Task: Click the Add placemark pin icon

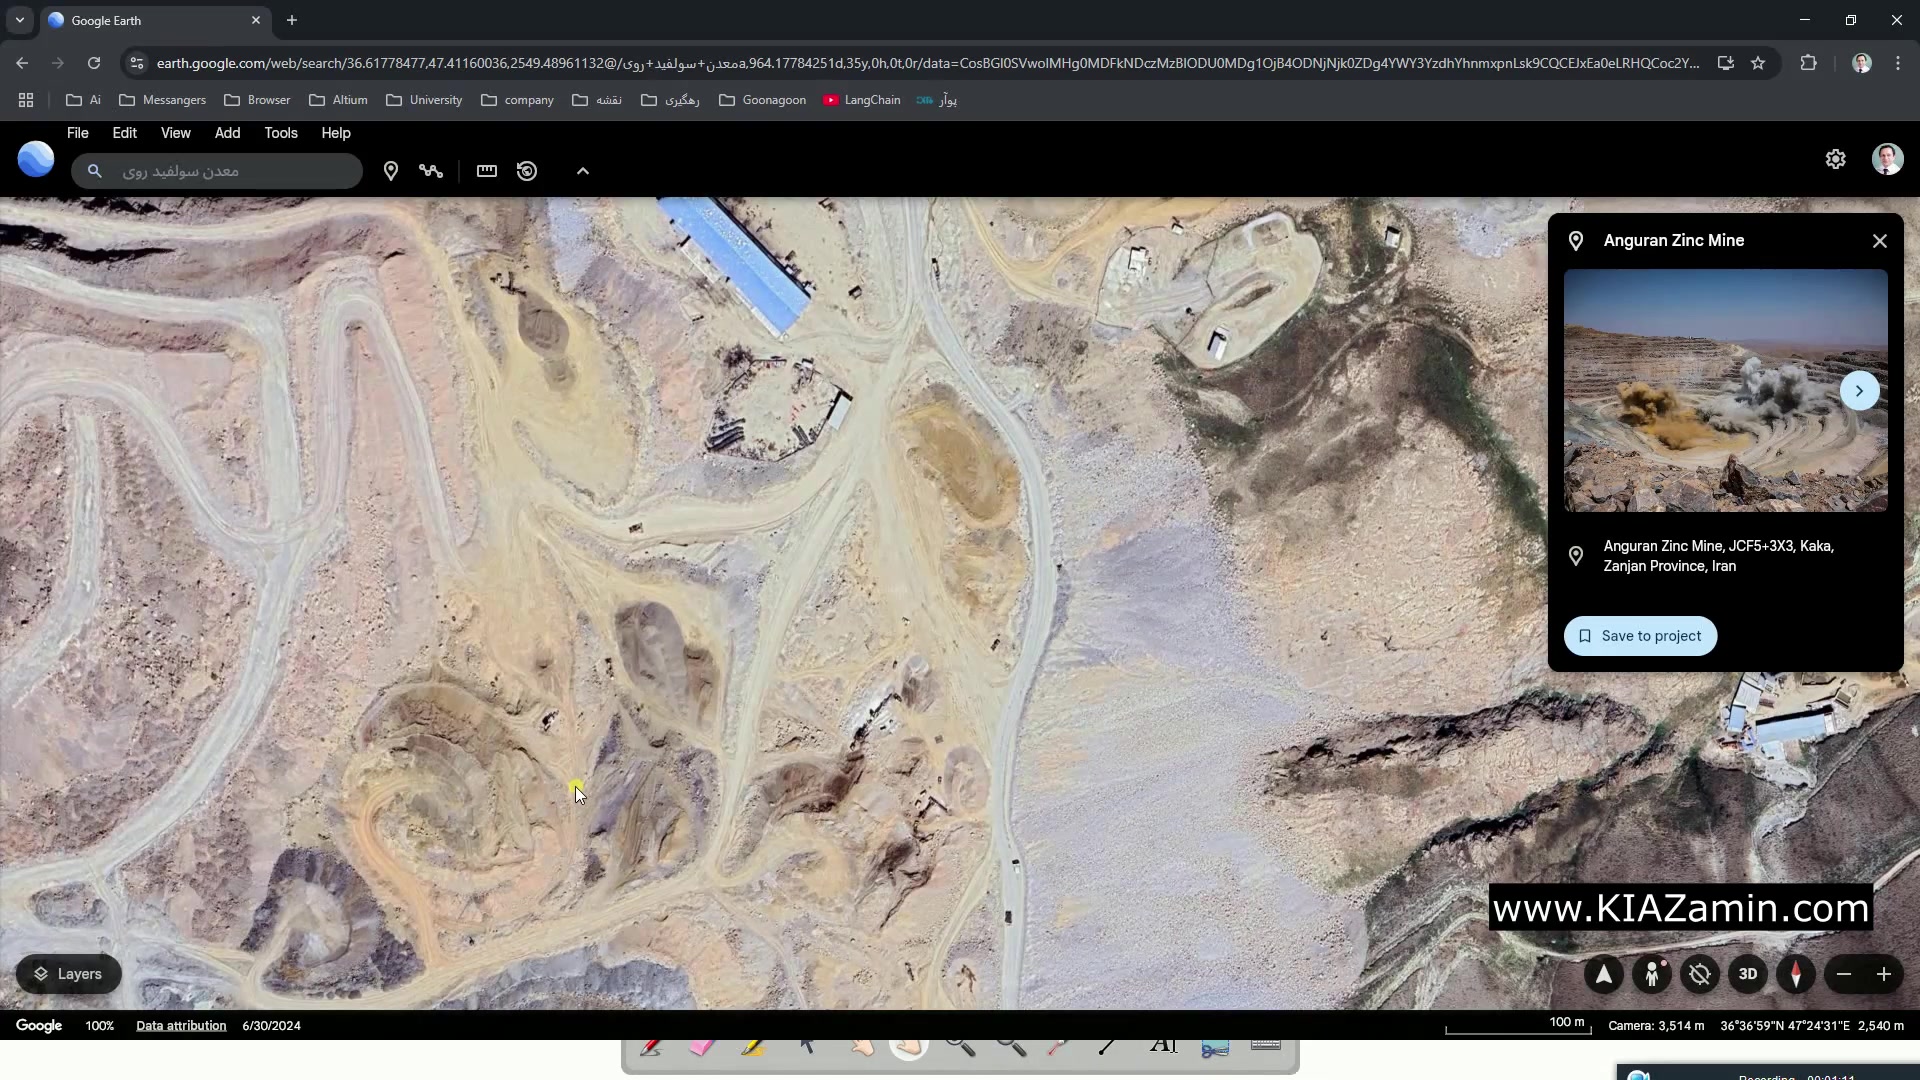Action: pos(391,171)
